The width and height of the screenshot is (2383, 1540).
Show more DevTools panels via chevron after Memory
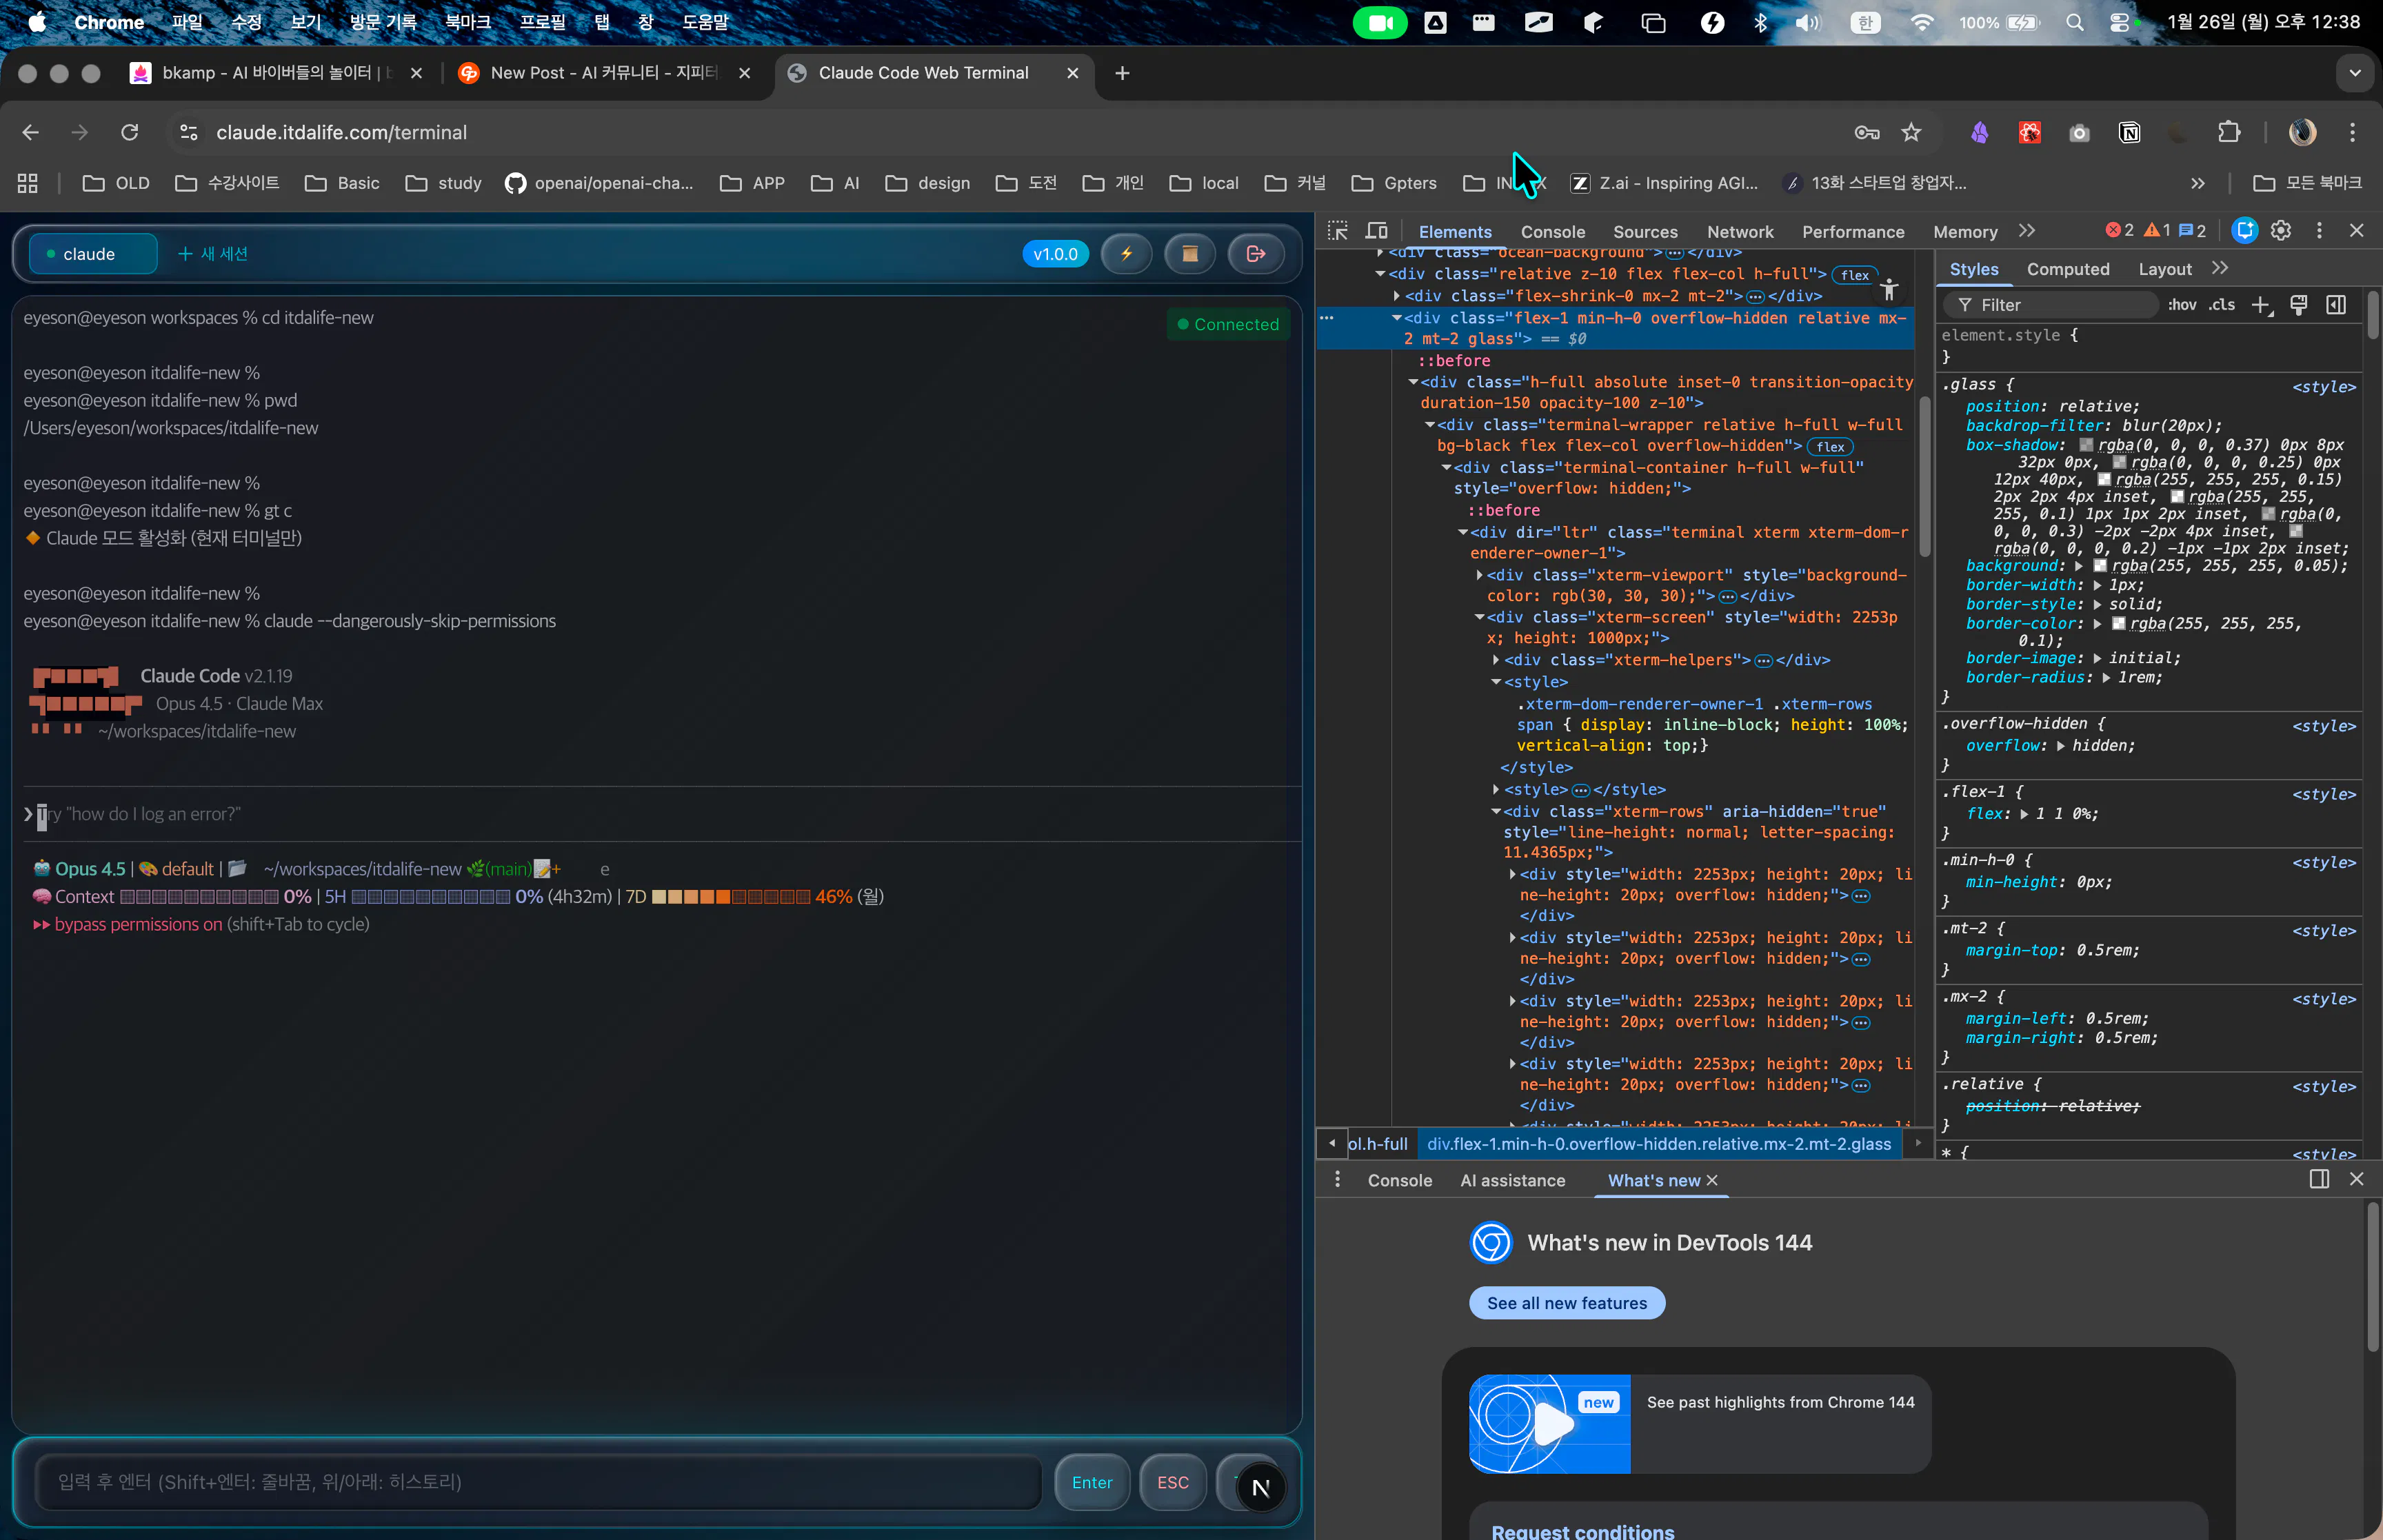[x=2026, y=231]
